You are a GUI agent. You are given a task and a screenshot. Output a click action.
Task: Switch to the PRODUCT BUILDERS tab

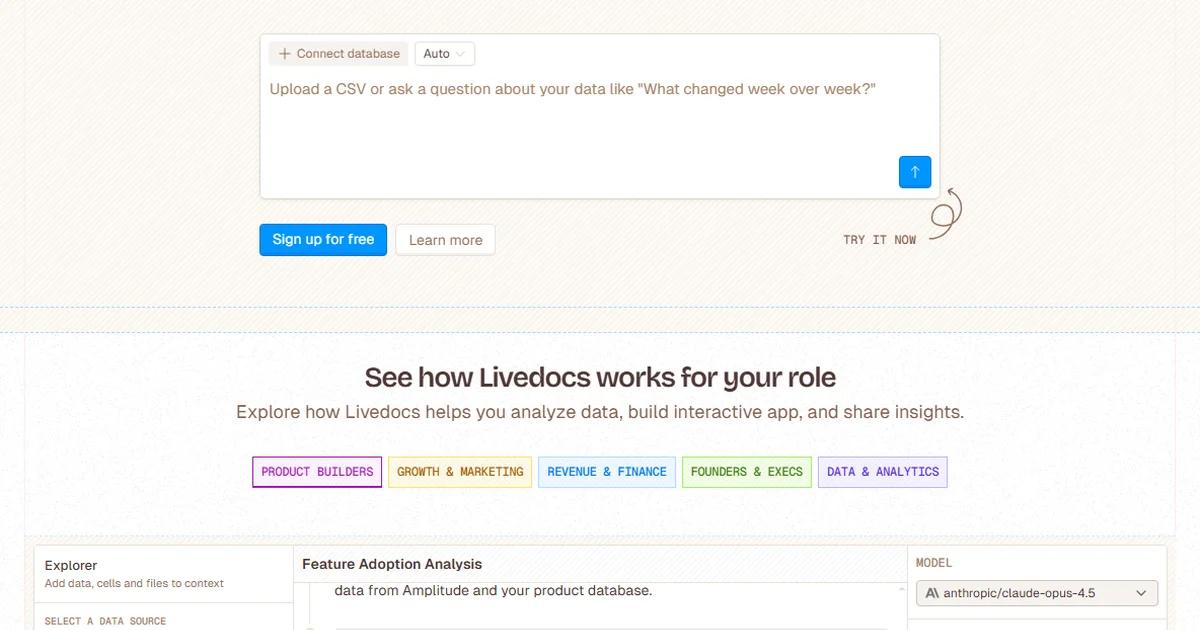point(316,471)
